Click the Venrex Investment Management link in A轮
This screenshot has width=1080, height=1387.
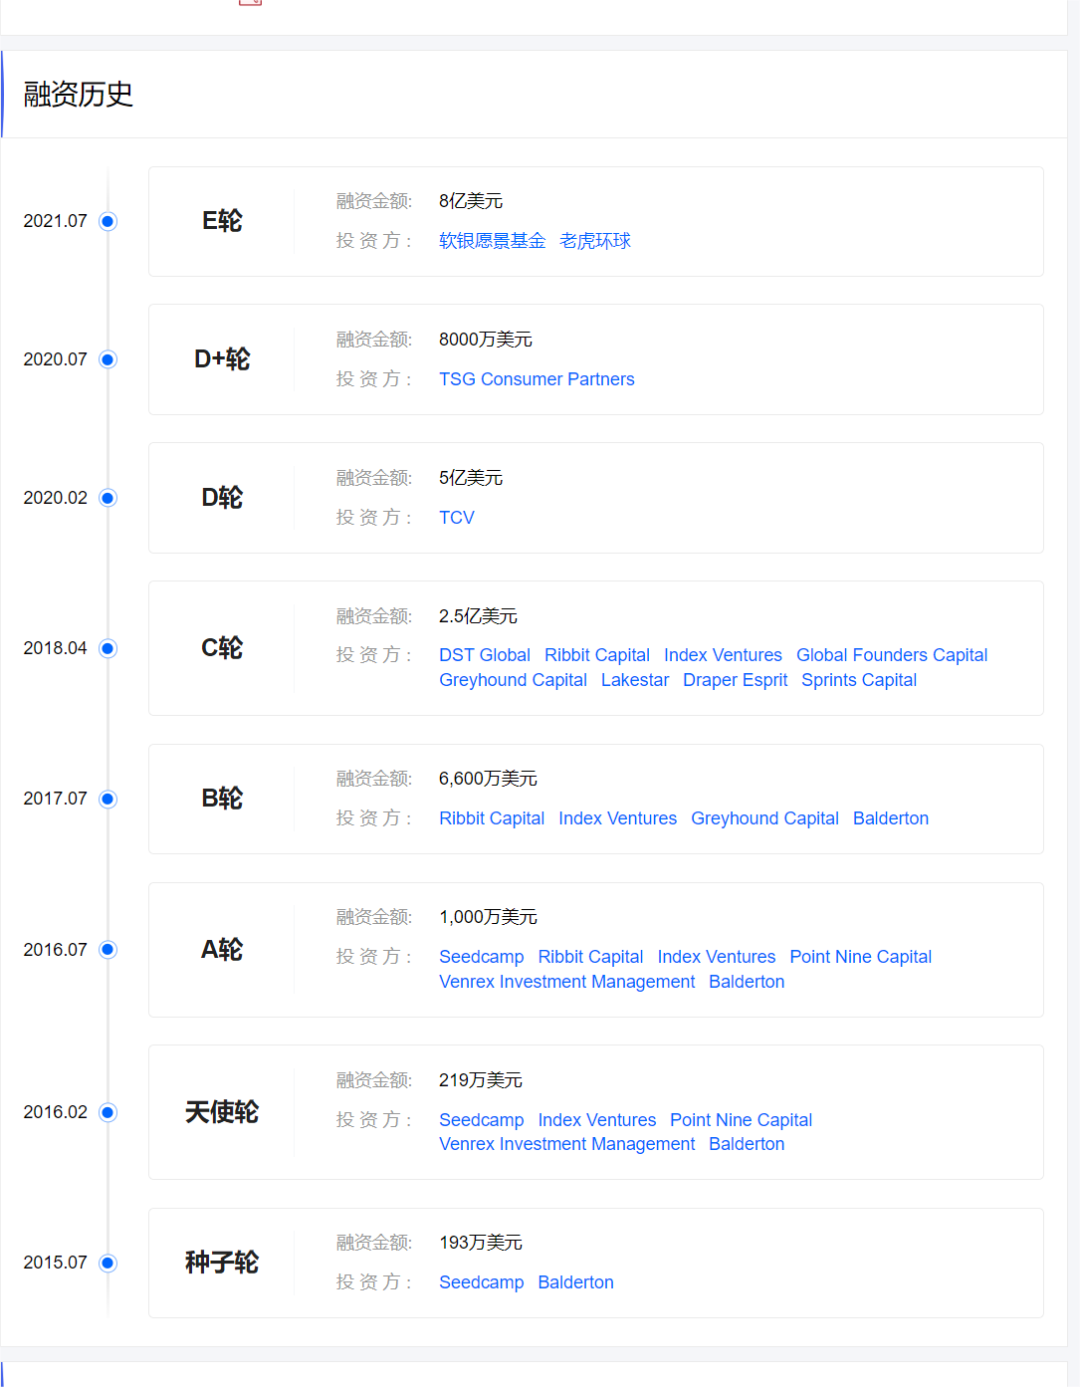pos(566,982)
